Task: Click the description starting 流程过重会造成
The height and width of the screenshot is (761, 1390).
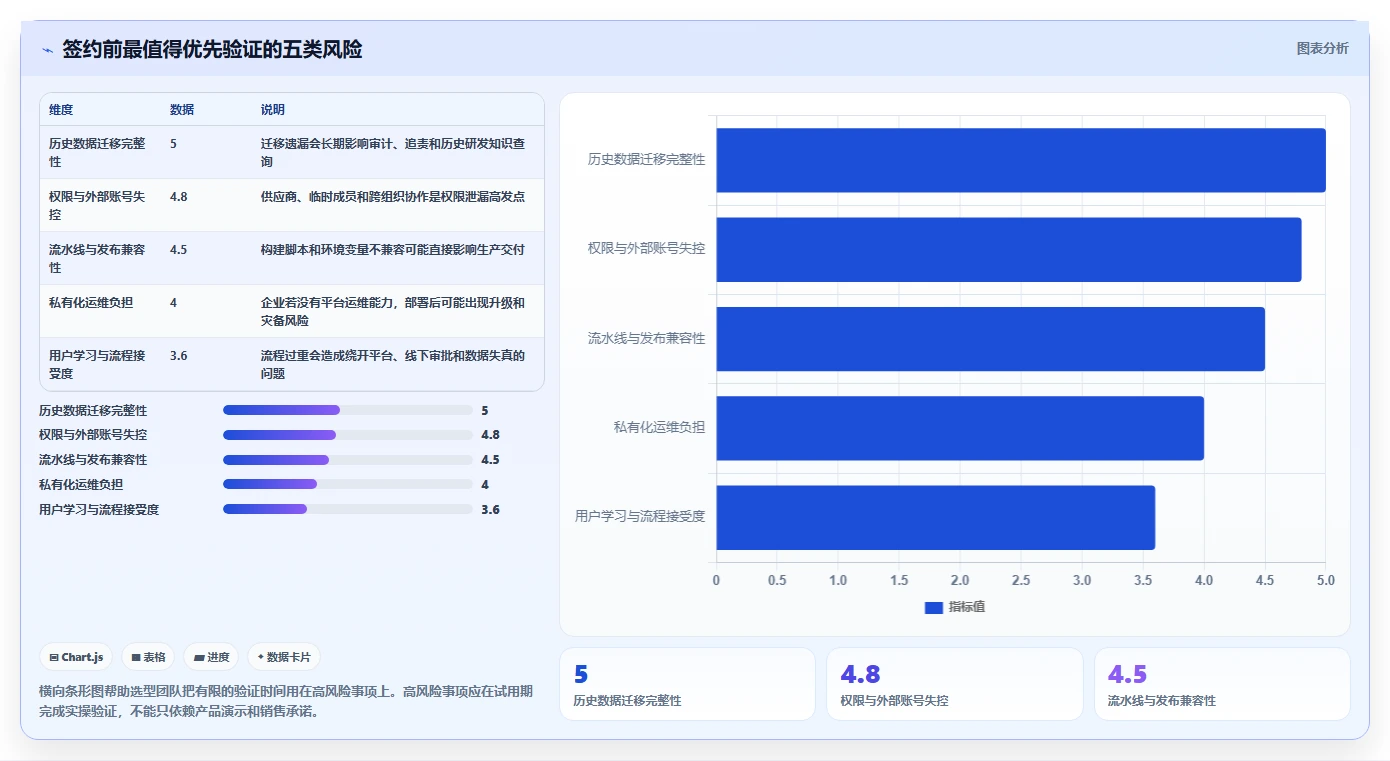Action: tap(393, 364)
